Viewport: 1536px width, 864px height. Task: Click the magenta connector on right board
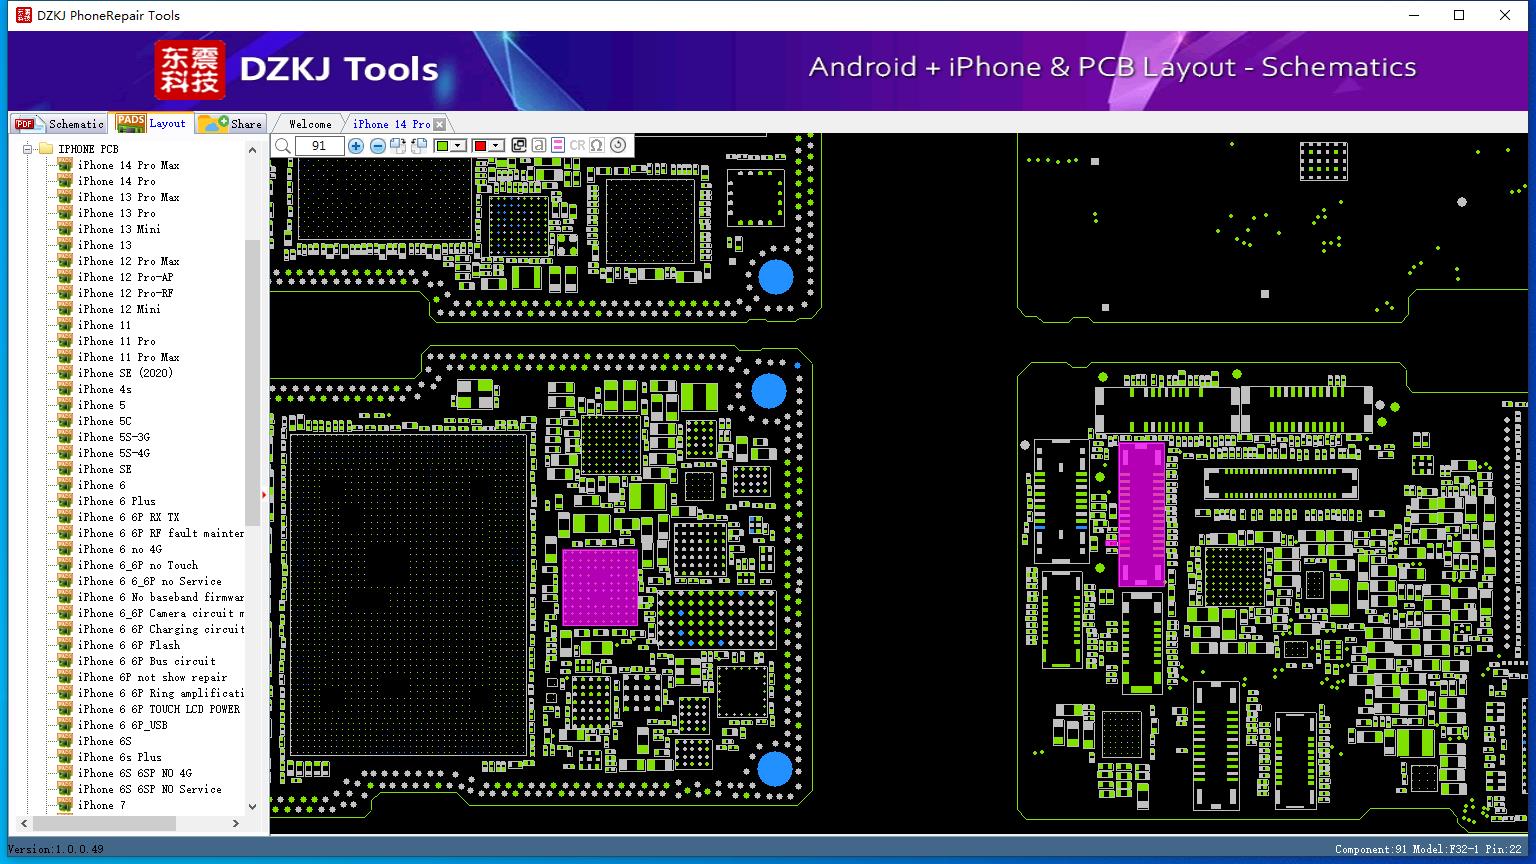click(x=1141, y=514)
